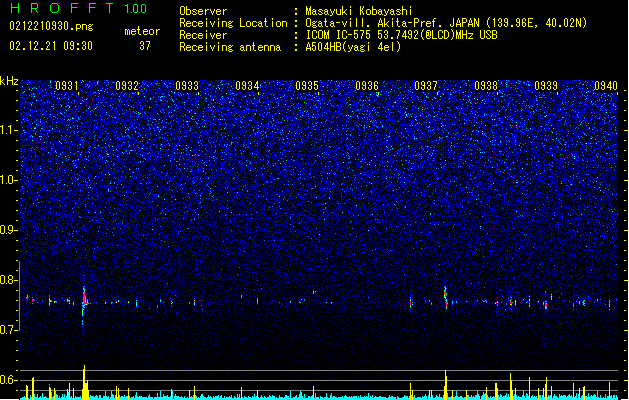Click the Receiving antenna label
The height and width of the screenshot is (400, 629).
(x=230, y=47)
